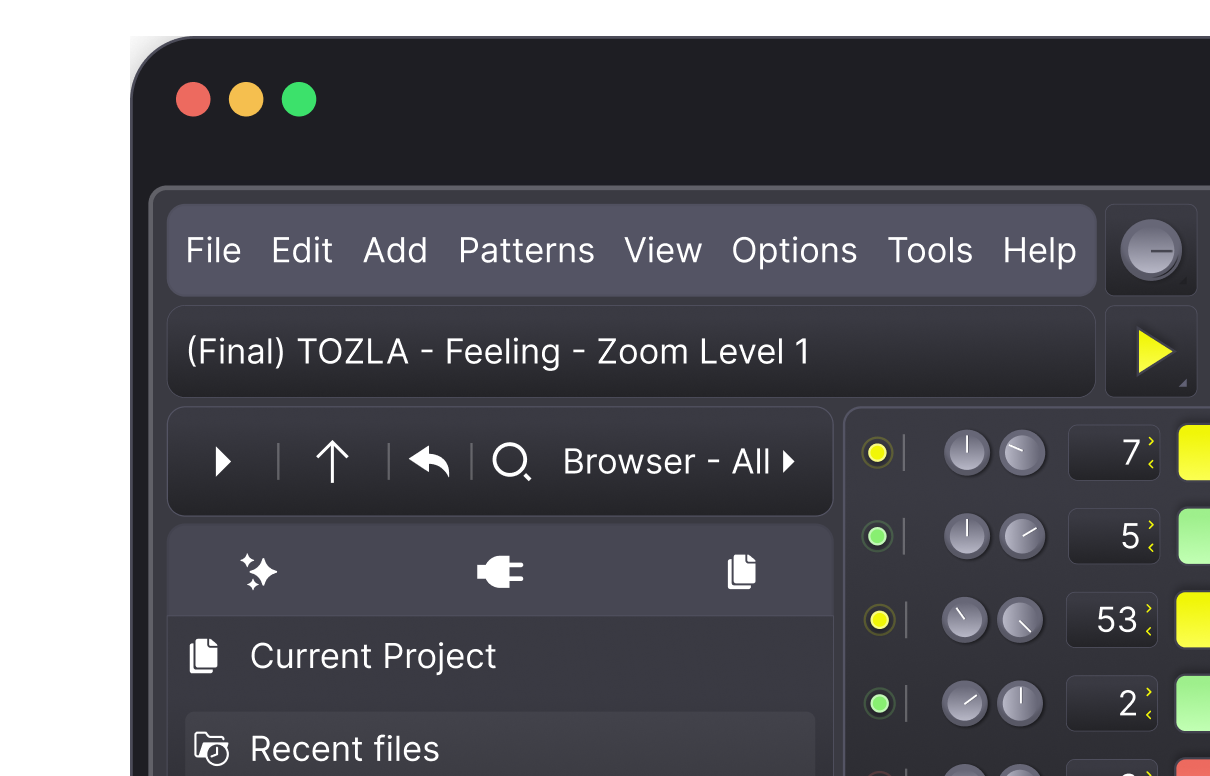Click the up arrow in browser toolbar
Image resolution: width=1210 pixels, height=776 pixels.
tap(332, 462)
